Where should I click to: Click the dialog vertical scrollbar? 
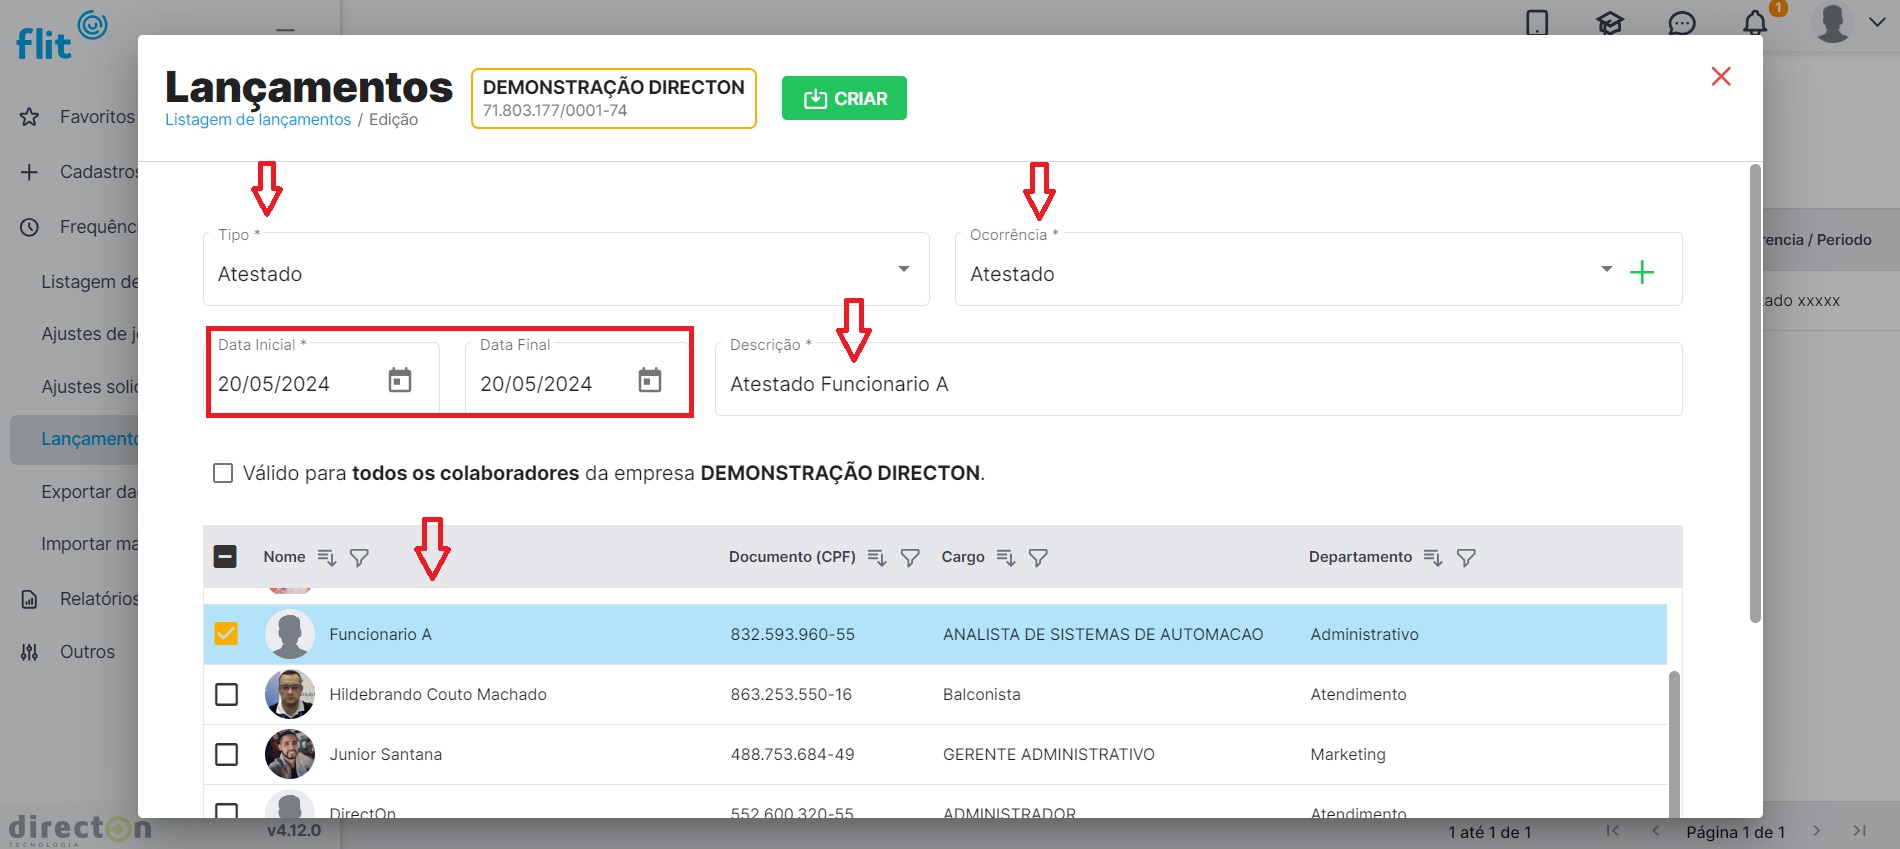[1754, 394]
